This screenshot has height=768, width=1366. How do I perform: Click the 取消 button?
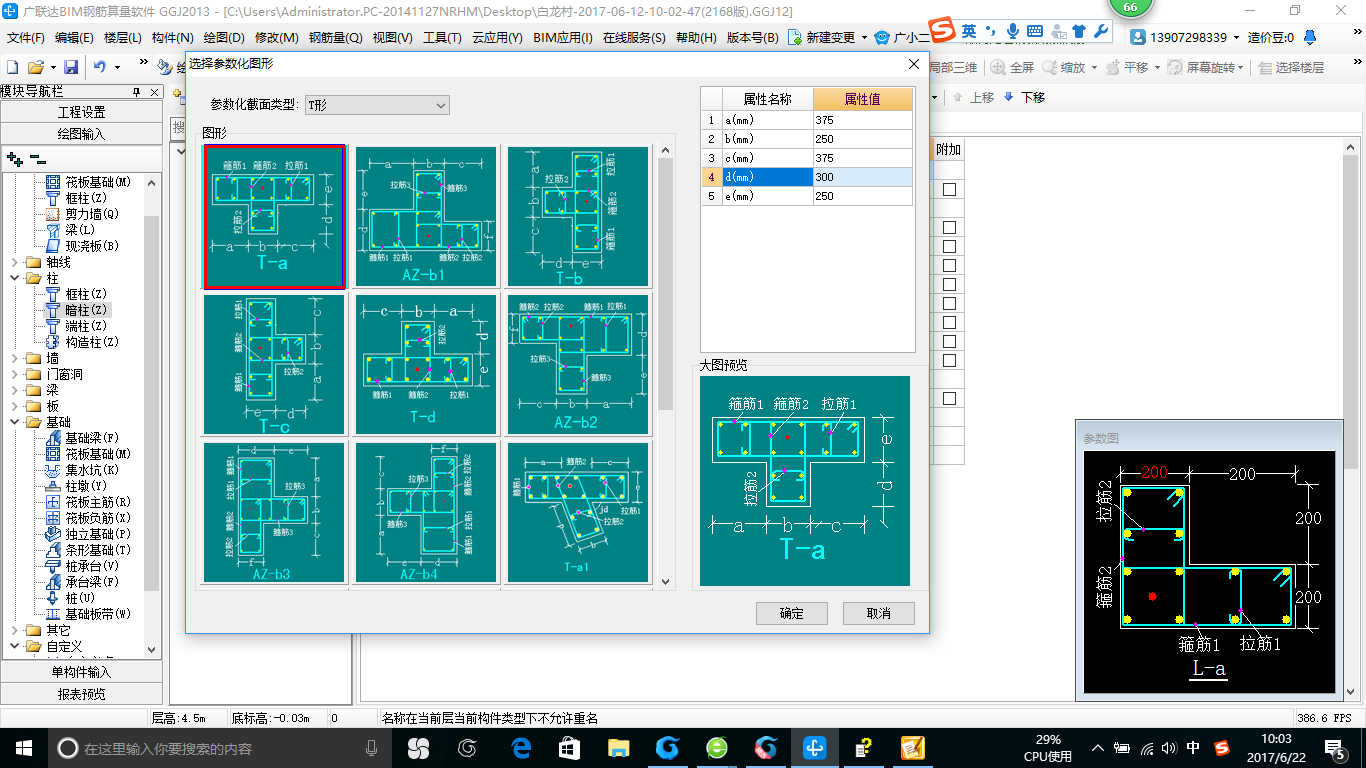[x=878, y=613]
